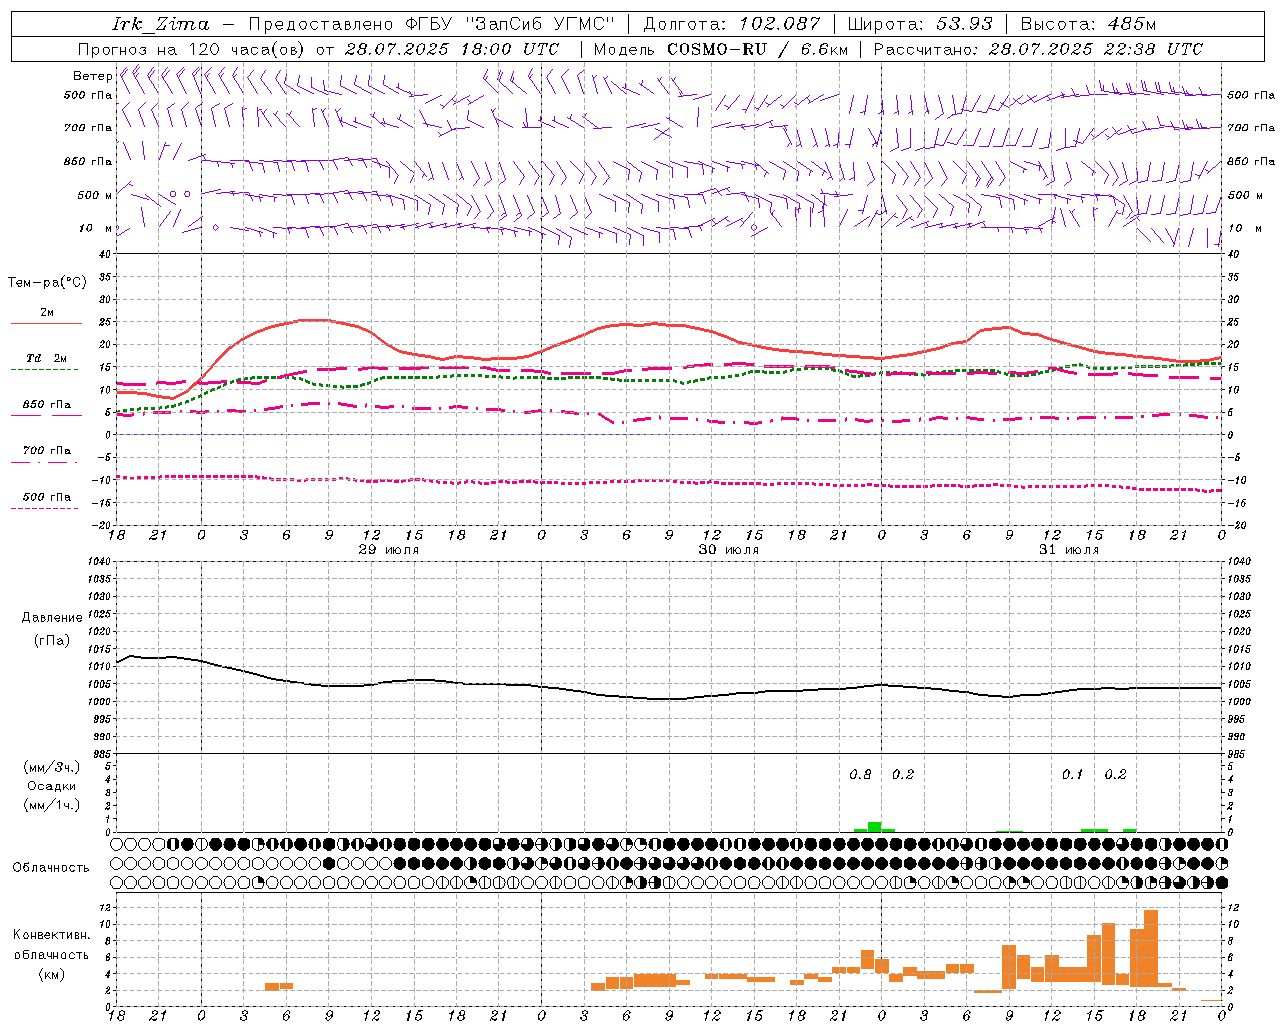Click the '700 гПа' temperature legend entry

(46, 451)
